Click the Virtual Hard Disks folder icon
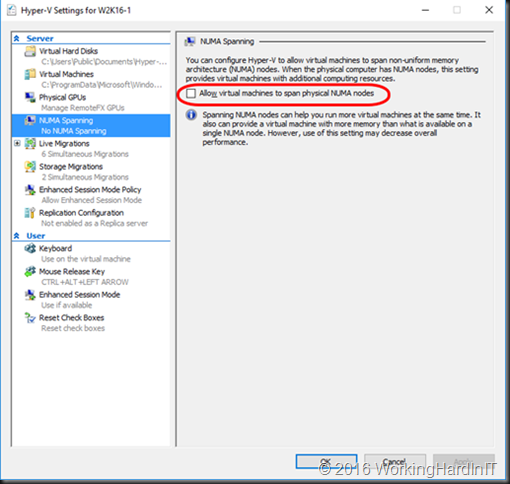 point(30,51)
